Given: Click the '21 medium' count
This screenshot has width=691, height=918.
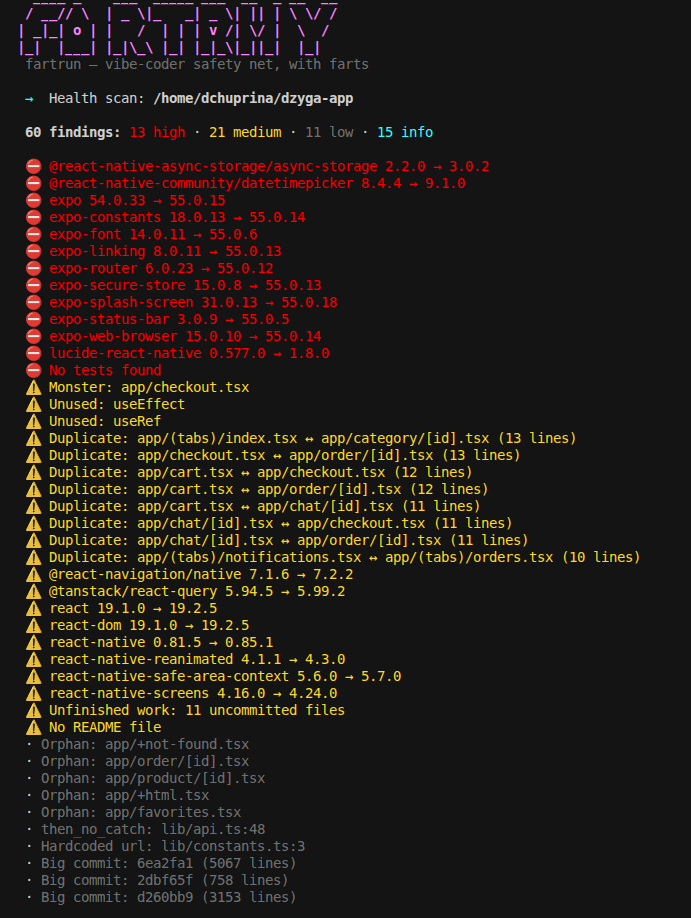Looking at the screenshot, I should pos(245,132).
